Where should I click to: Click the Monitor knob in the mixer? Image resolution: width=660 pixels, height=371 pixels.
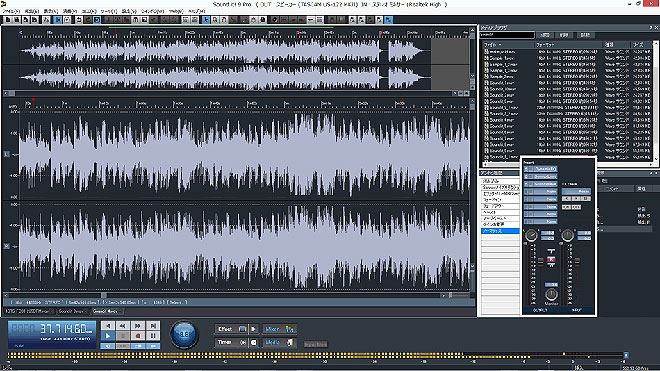pos(551,294)
